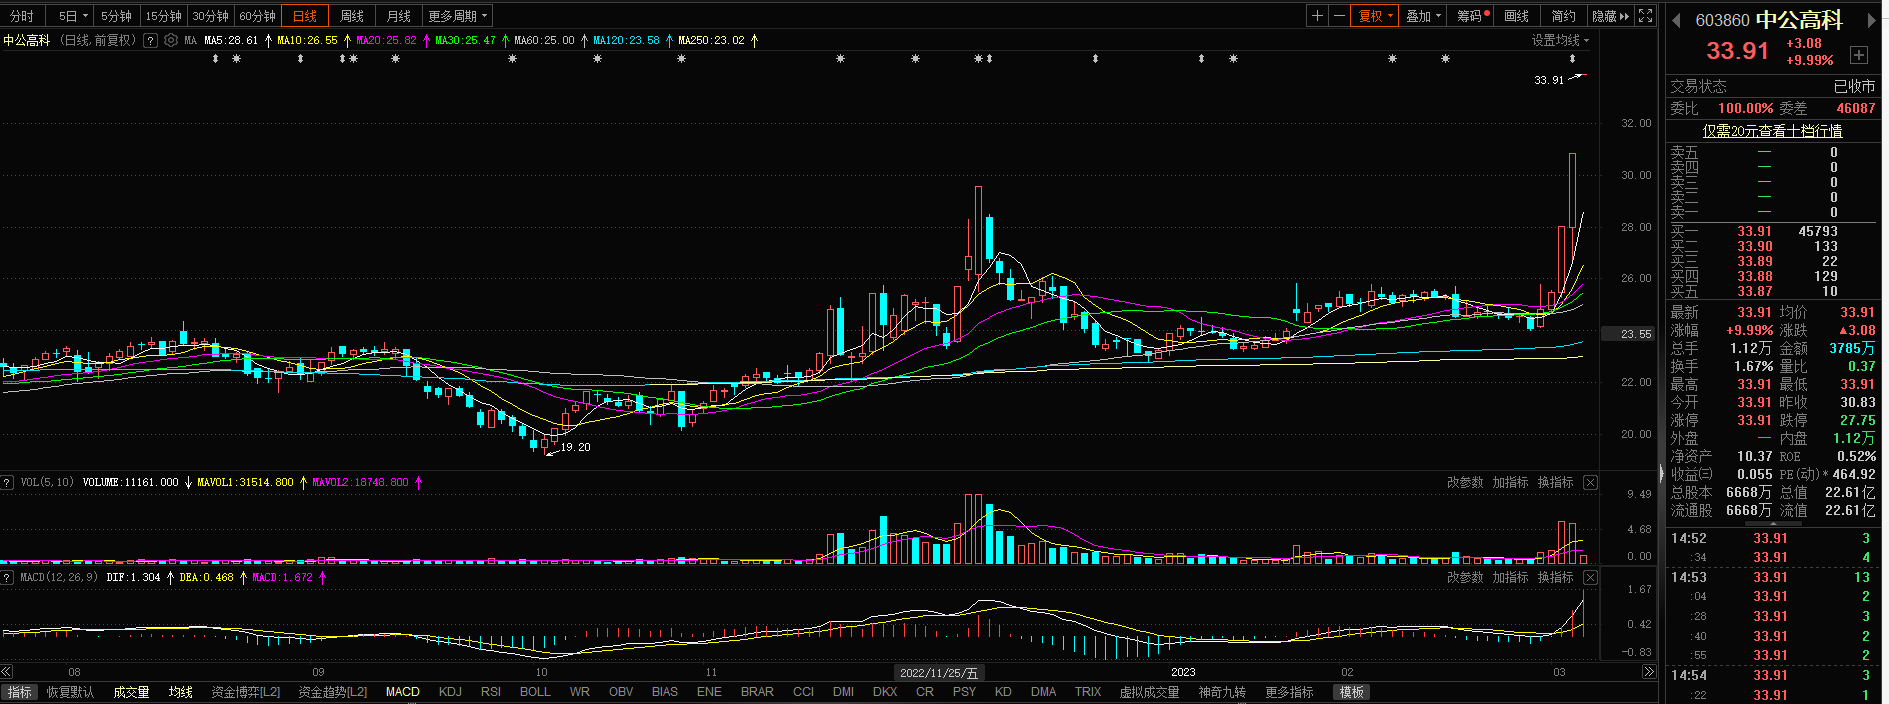Toggle 筹码 chip distribution panel
Image resolution: width=1889 pixels, height=704 pixels.
point(1472,16)
